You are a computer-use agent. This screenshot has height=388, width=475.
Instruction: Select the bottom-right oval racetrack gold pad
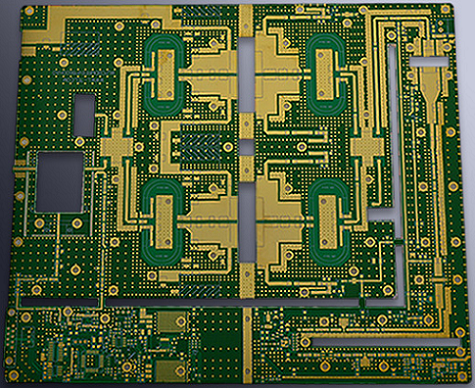point(328,222)
